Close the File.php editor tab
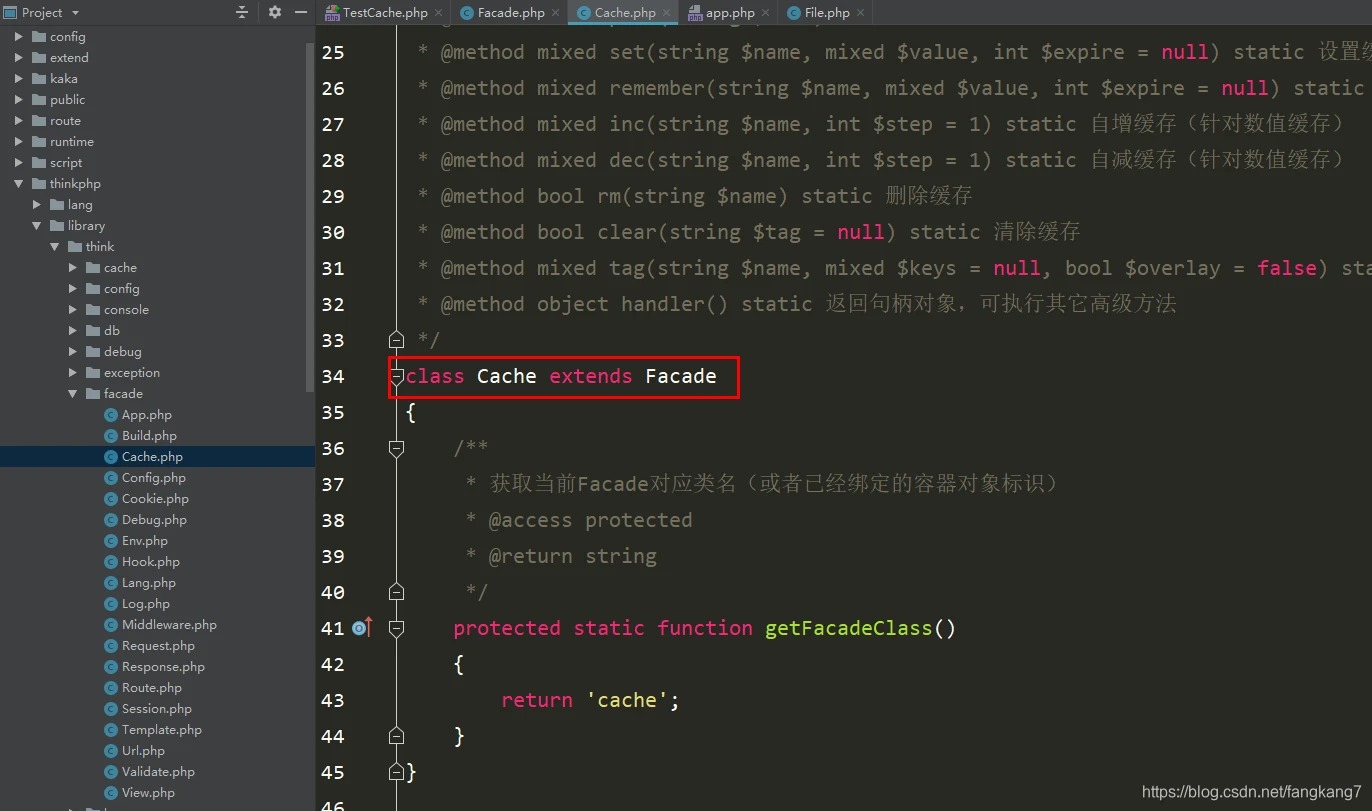The height and width of the screenshot is (811, 1372). (861, 13)
